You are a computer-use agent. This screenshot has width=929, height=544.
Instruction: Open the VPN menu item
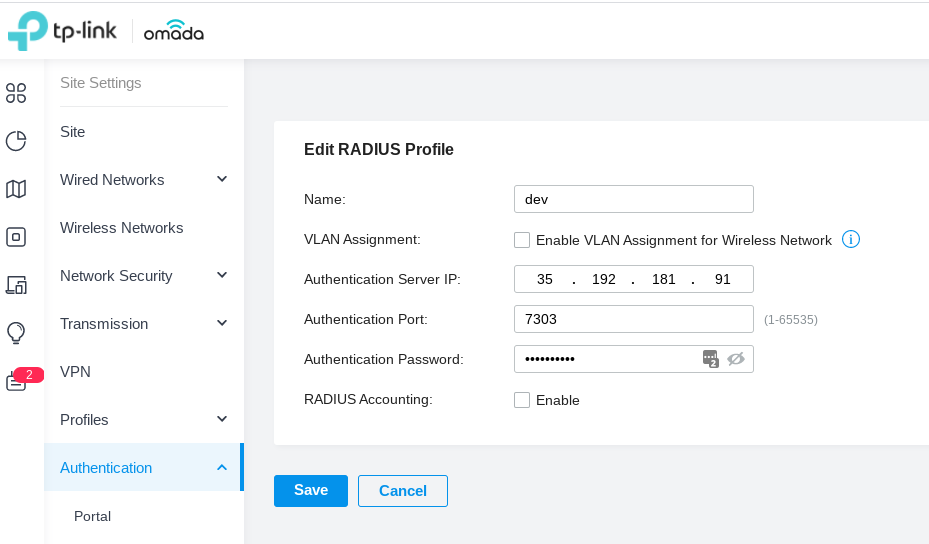[143, 372]
